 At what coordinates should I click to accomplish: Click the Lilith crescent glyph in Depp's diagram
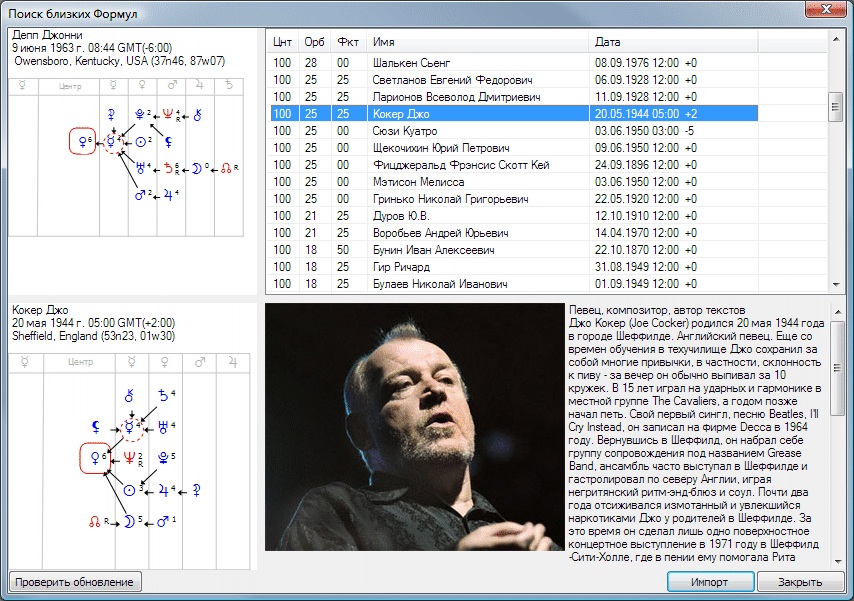[x=169, y=142]
